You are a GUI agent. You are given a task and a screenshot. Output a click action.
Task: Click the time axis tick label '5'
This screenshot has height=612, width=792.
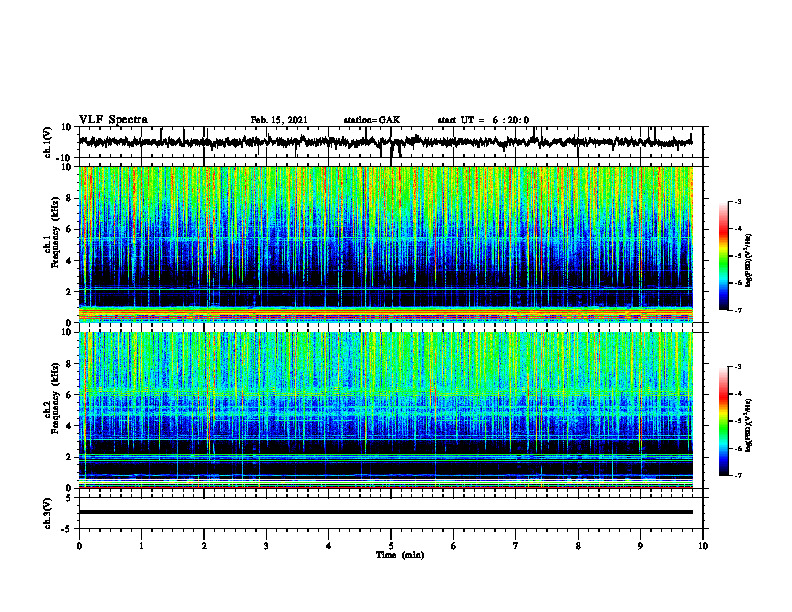(x=391, y=546)
